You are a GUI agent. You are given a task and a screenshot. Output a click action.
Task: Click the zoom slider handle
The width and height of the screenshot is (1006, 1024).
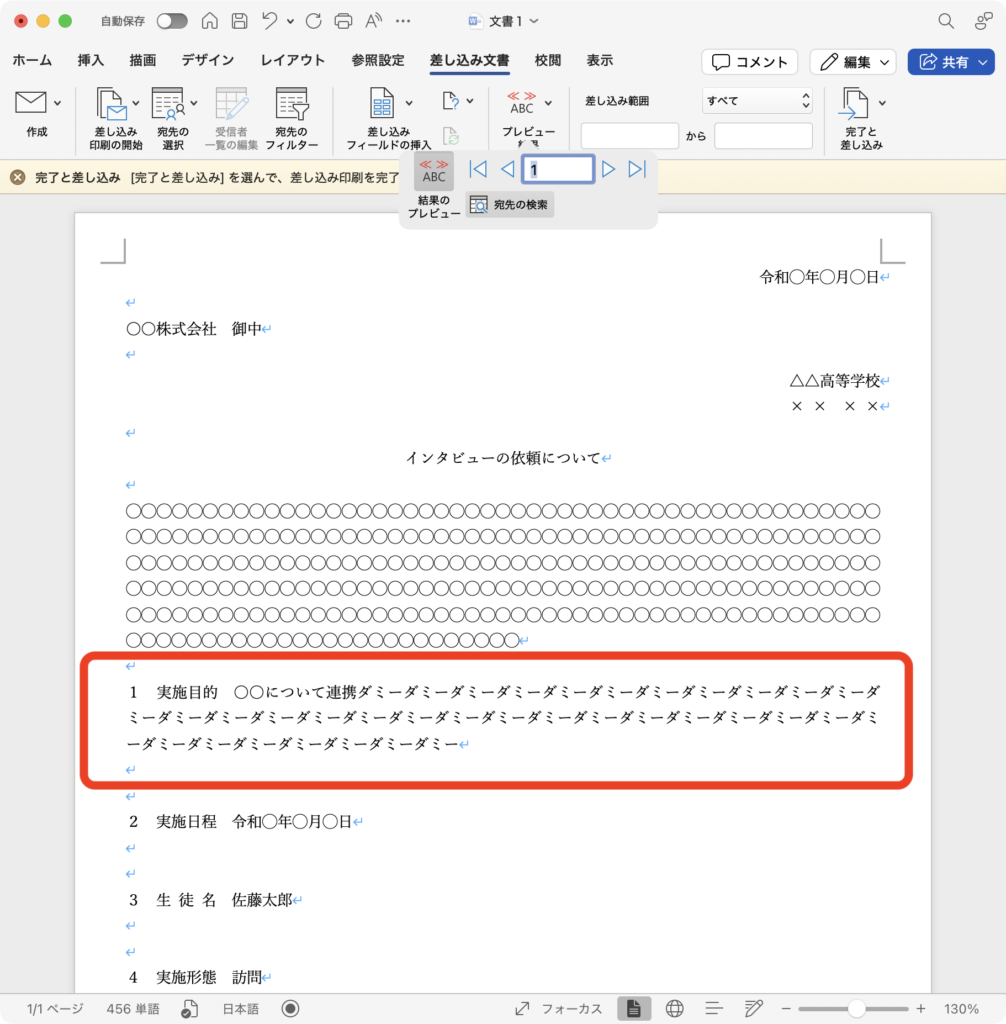(856, 1008)
